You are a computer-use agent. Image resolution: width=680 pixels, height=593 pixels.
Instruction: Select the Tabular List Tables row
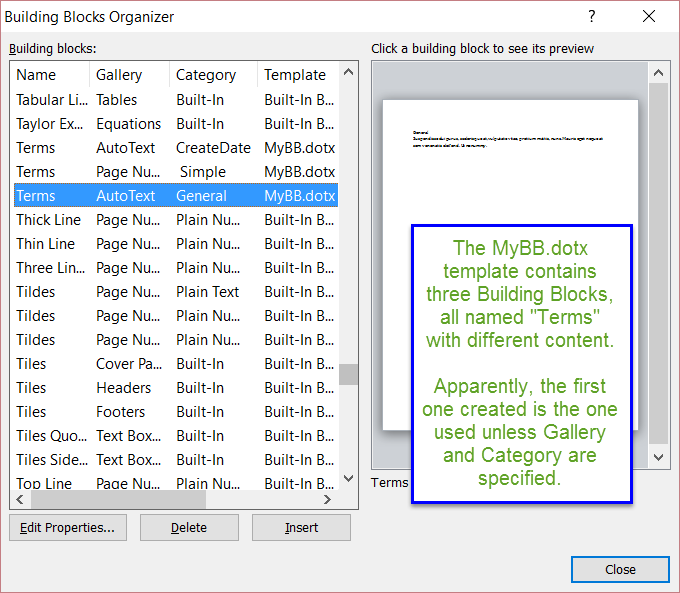[x=176, y=100]
